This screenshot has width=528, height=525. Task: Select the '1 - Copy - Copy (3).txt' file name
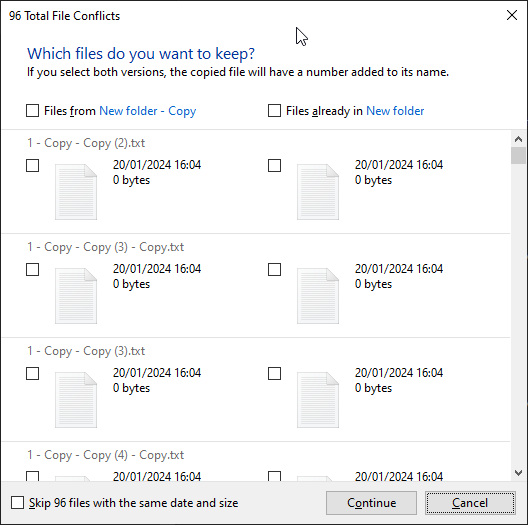coord(86,351)
